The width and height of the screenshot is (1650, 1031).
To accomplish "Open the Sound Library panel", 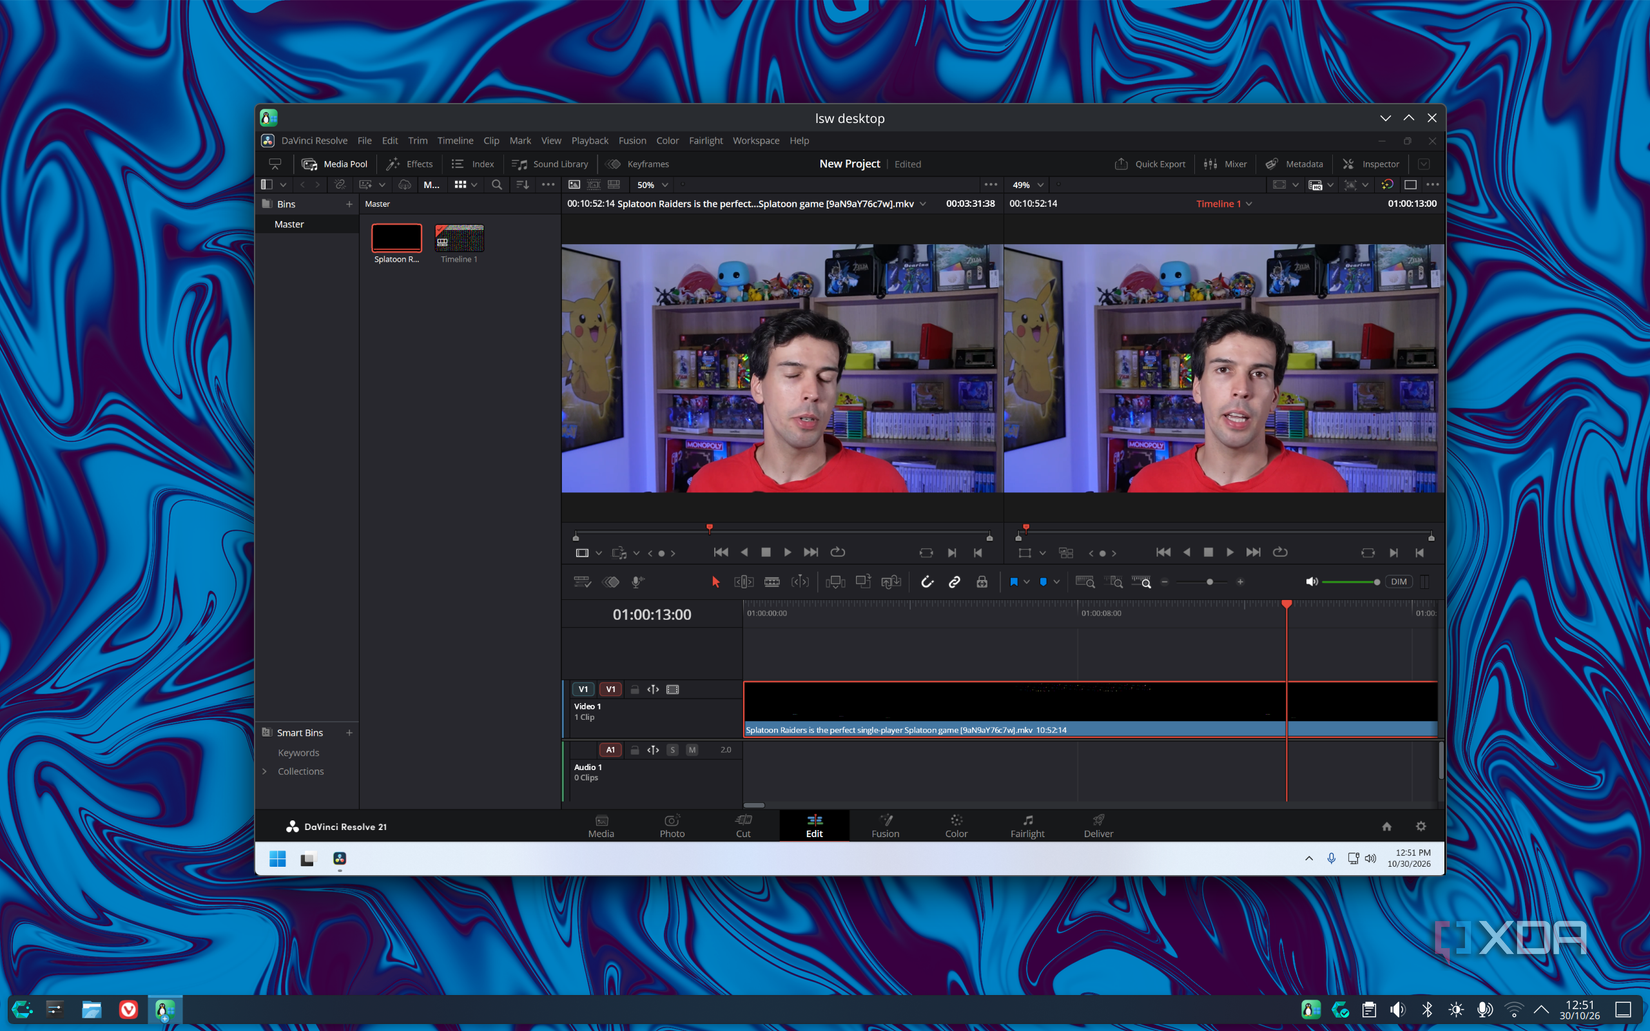I will tap(550, 164).
